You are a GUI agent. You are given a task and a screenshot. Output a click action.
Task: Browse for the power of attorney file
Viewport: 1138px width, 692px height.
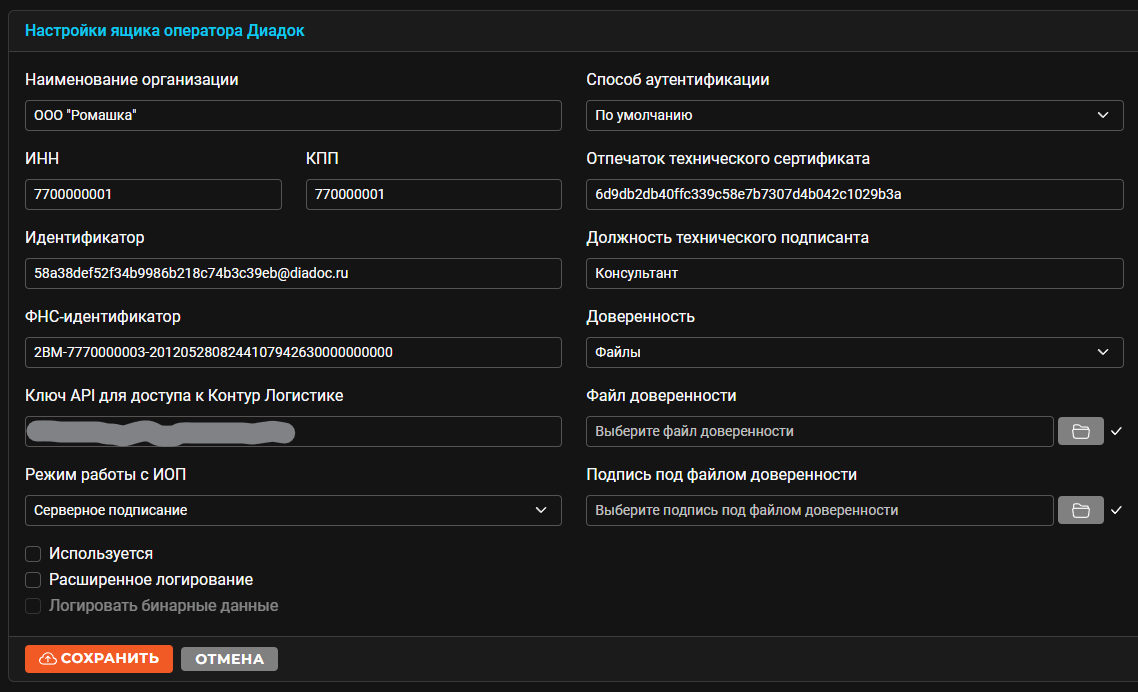[1081, 431]
